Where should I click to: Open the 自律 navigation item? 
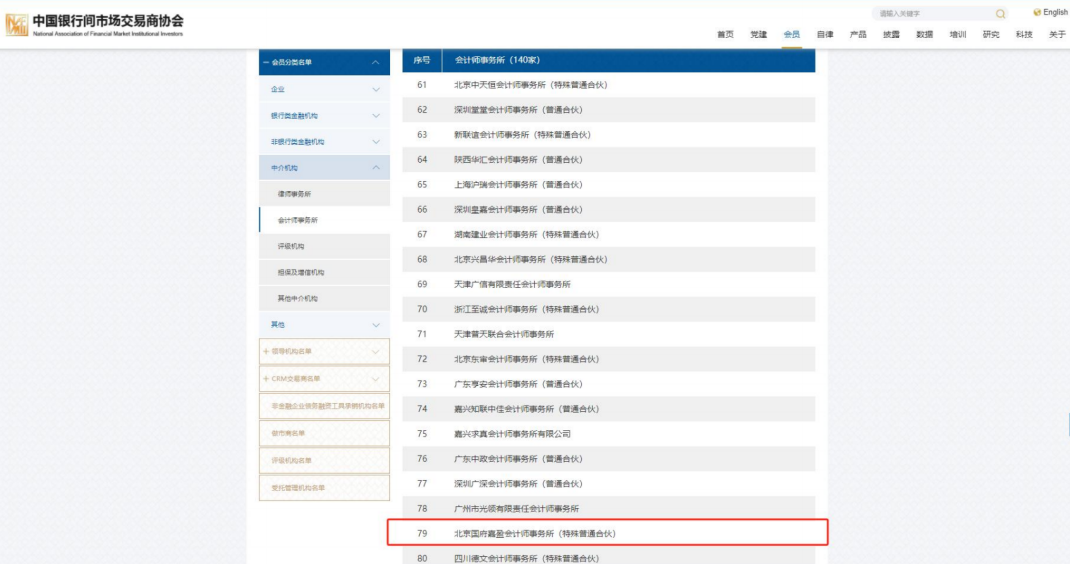tap(825, 34)
